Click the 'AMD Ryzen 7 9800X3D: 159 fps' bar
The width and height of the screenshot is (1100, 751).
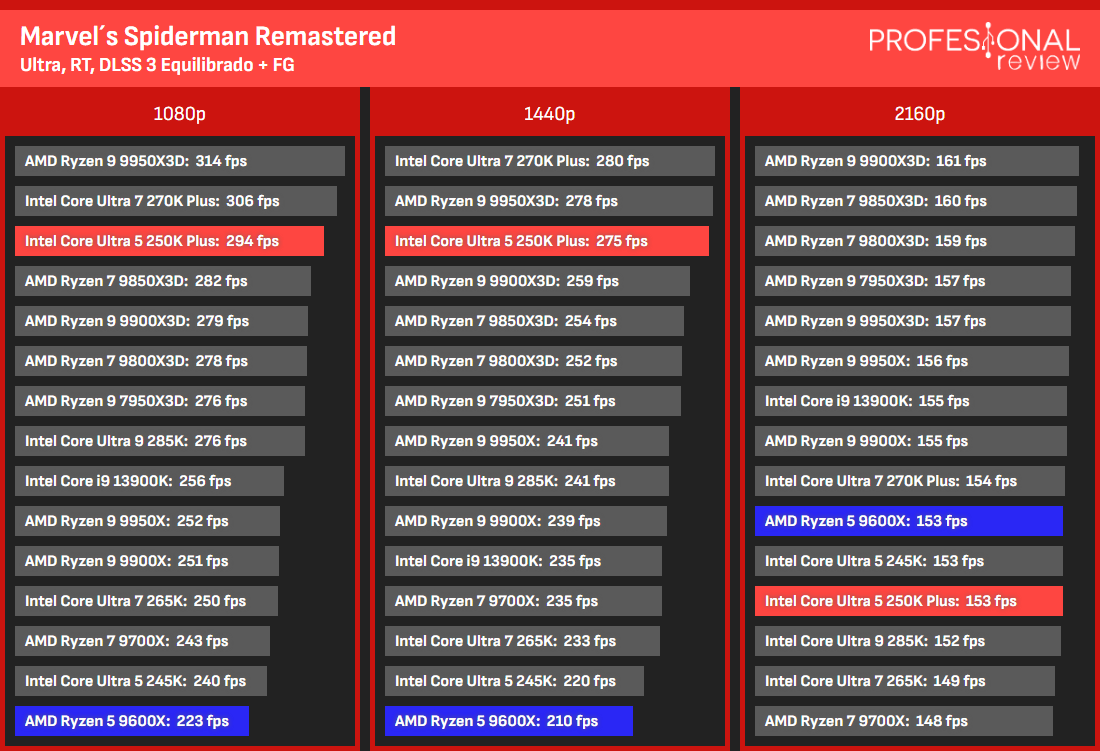(x=915, y=241)
